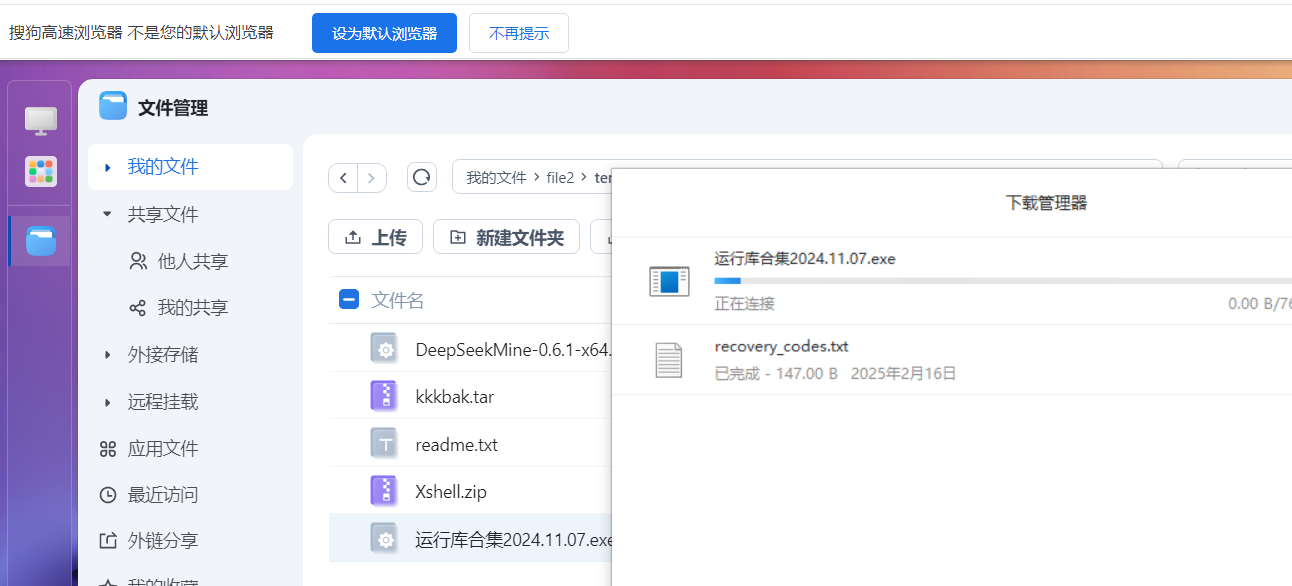The image size is (1292, 586).
Task: Select 运行库合集2024.11.07.exe in file list
Action: tap(513, 539)
